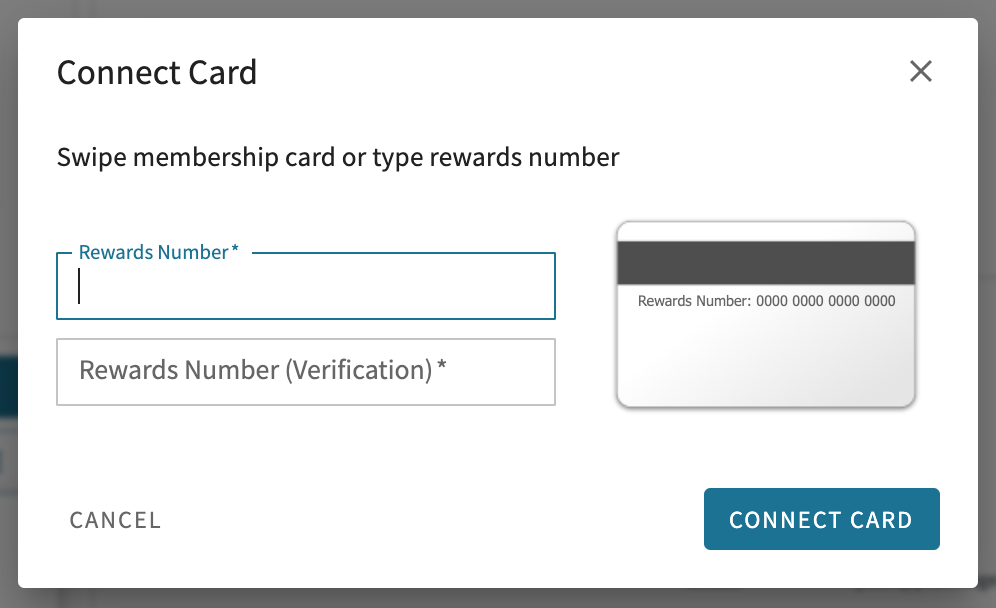Image resolution: width=996 pixels, height=608 pixels.
Task: Click the membership card illustration
Action: click(765, 314)
